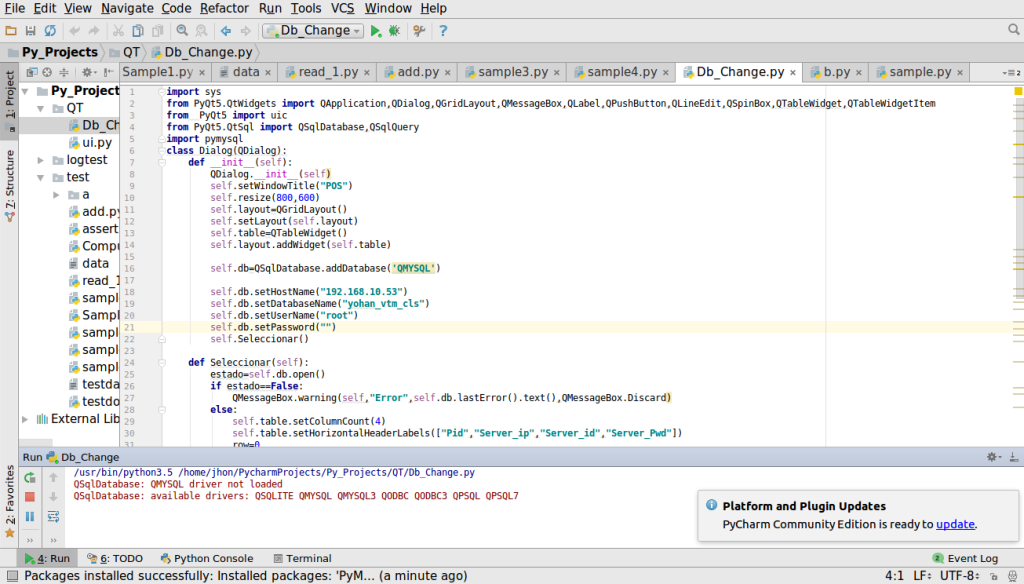Run Db_Change with green play button
Screen dimensions: 1024x584
coord(376,31)
